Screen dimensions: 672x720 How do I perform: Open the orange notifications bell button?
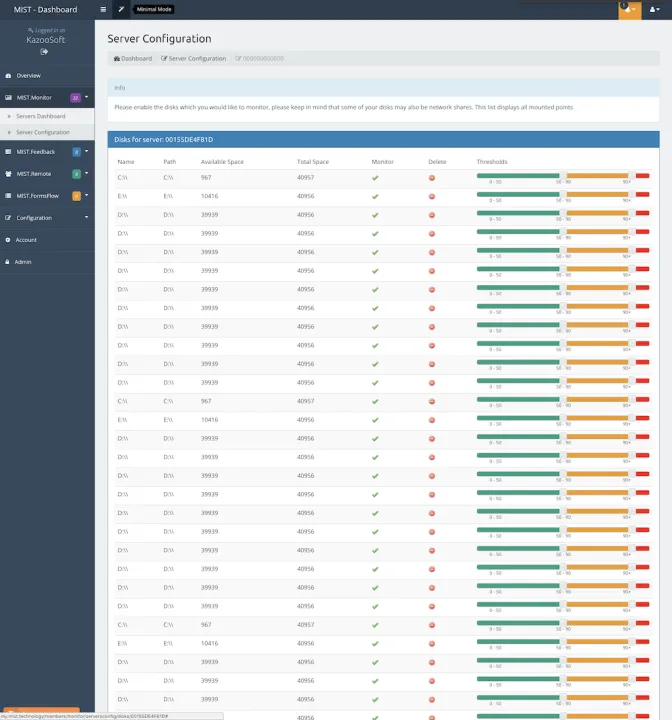click(x=629, y=10)
